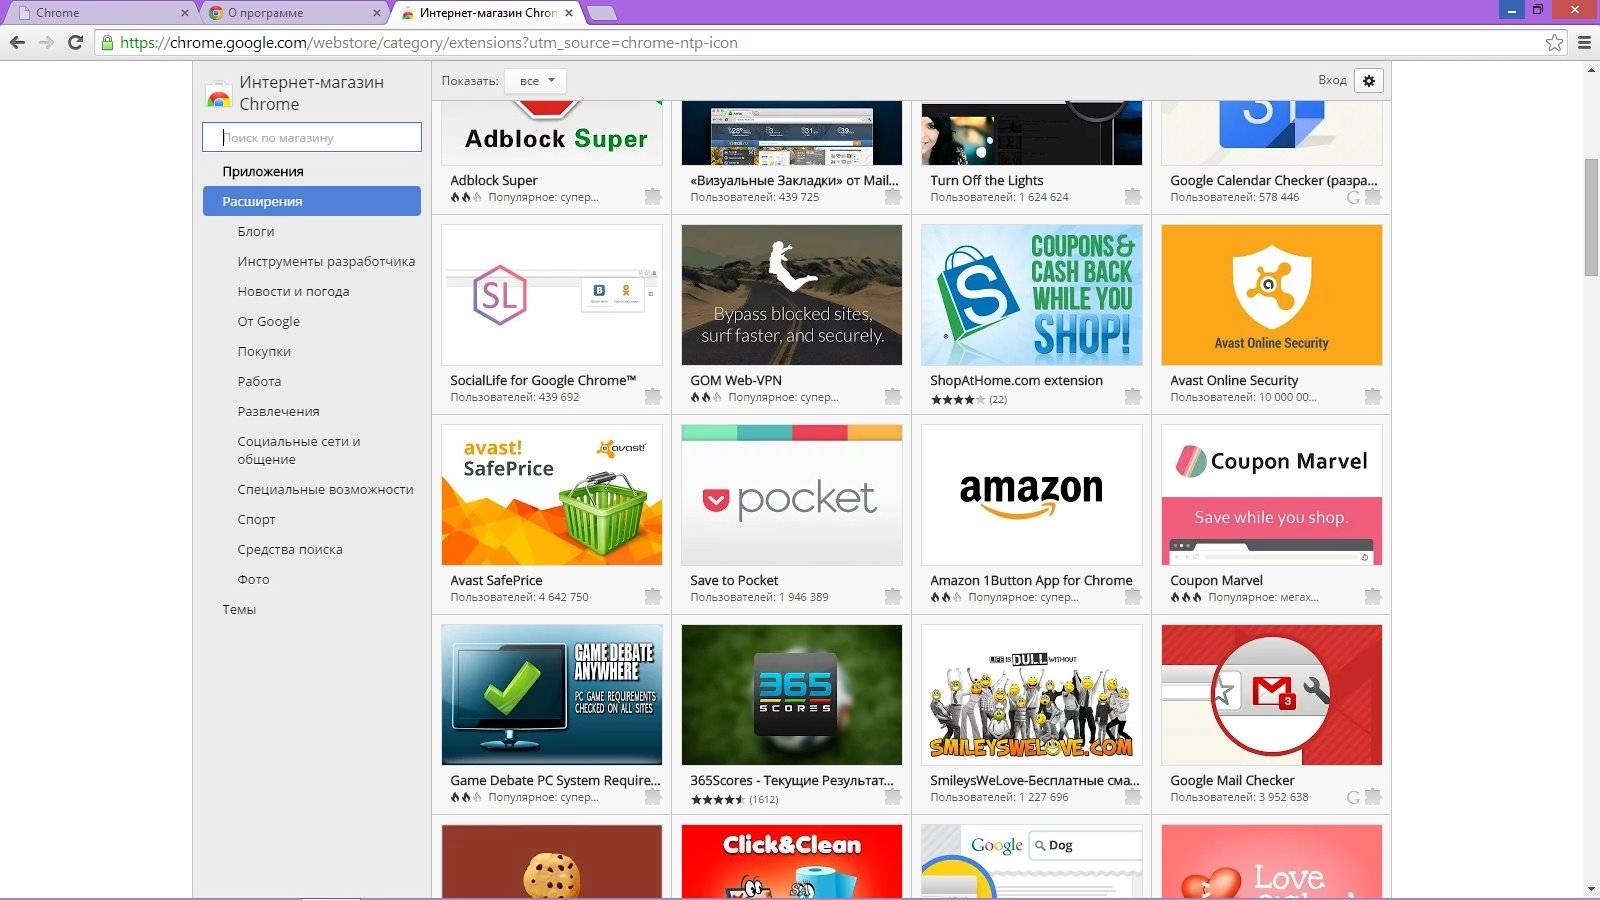Click the Google G badge on Google Calendar Checker
The height and width of the screenshot is (900, 1600).
(x=1353, y=197)
